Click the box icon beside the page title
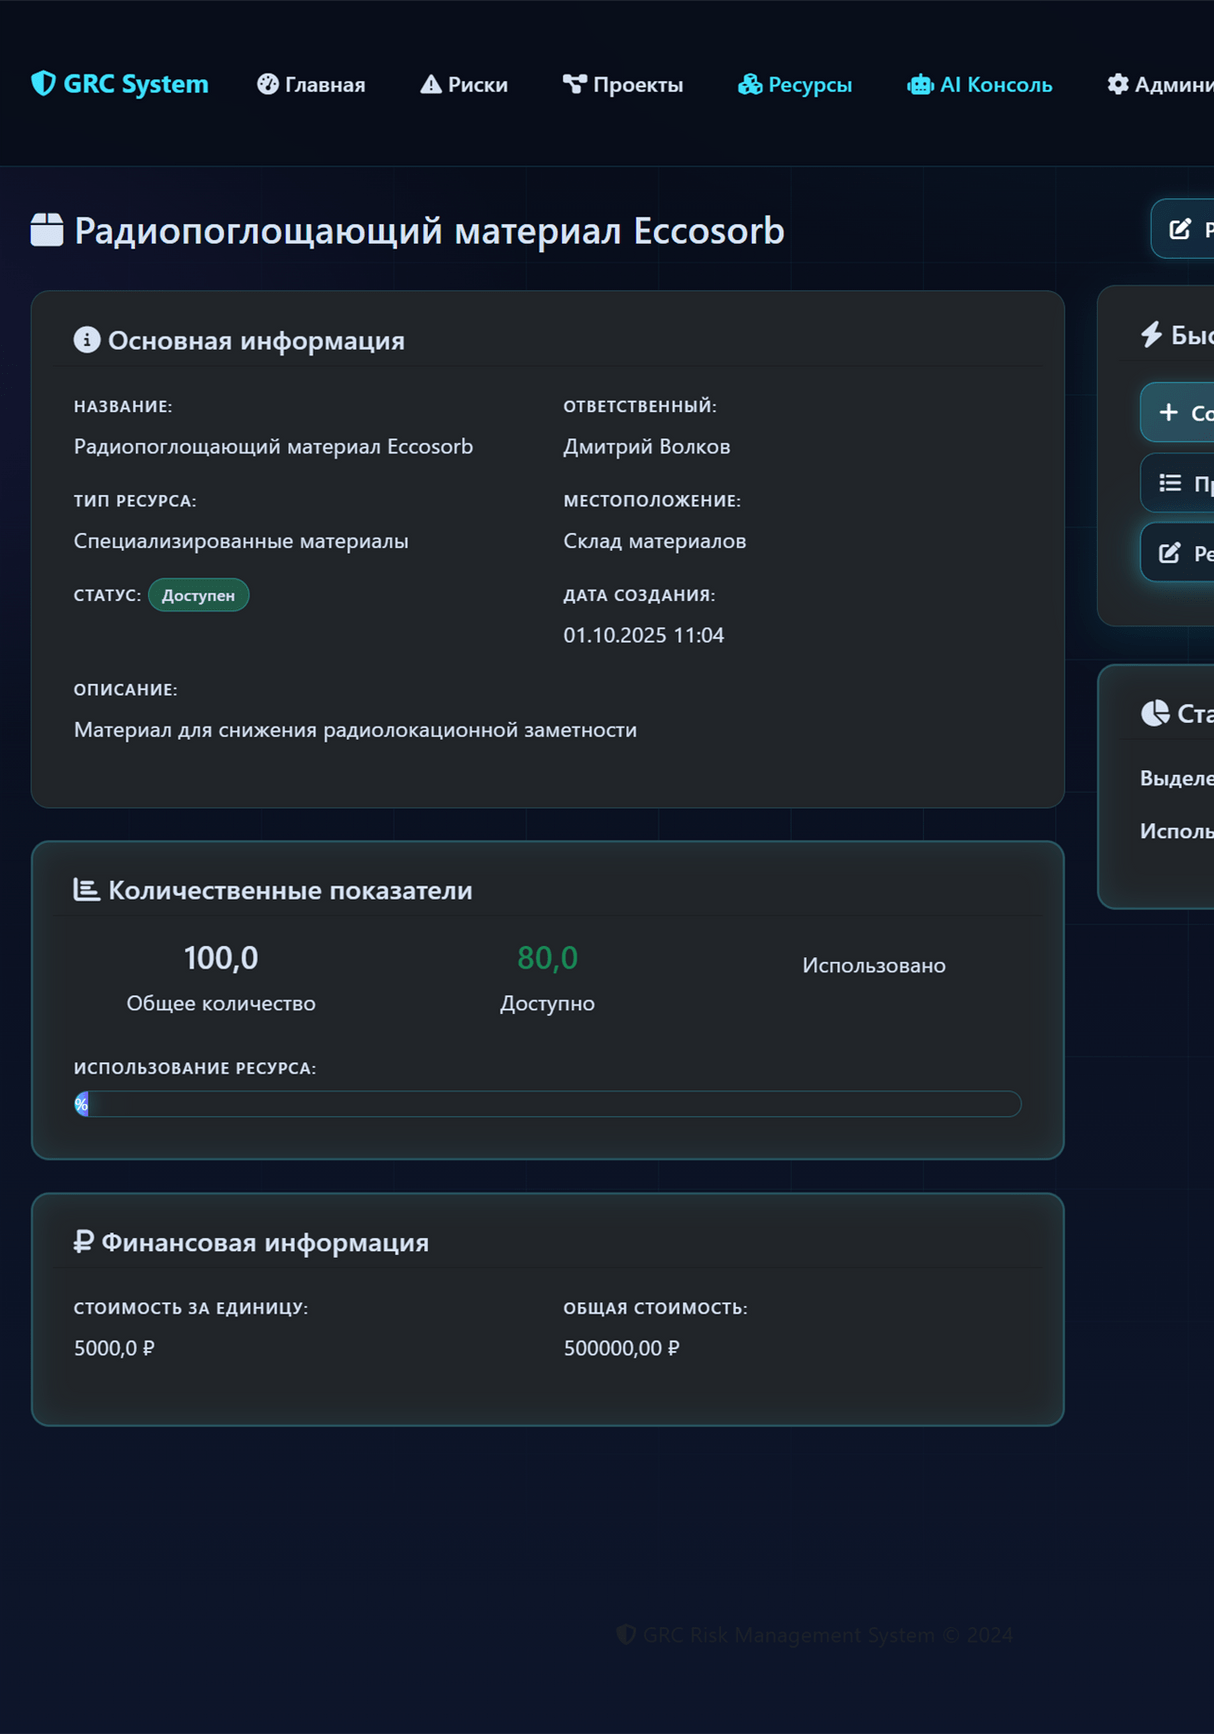Image resolution: width=1214 pixels, height=1734 pixels. (x=47, y=230)
